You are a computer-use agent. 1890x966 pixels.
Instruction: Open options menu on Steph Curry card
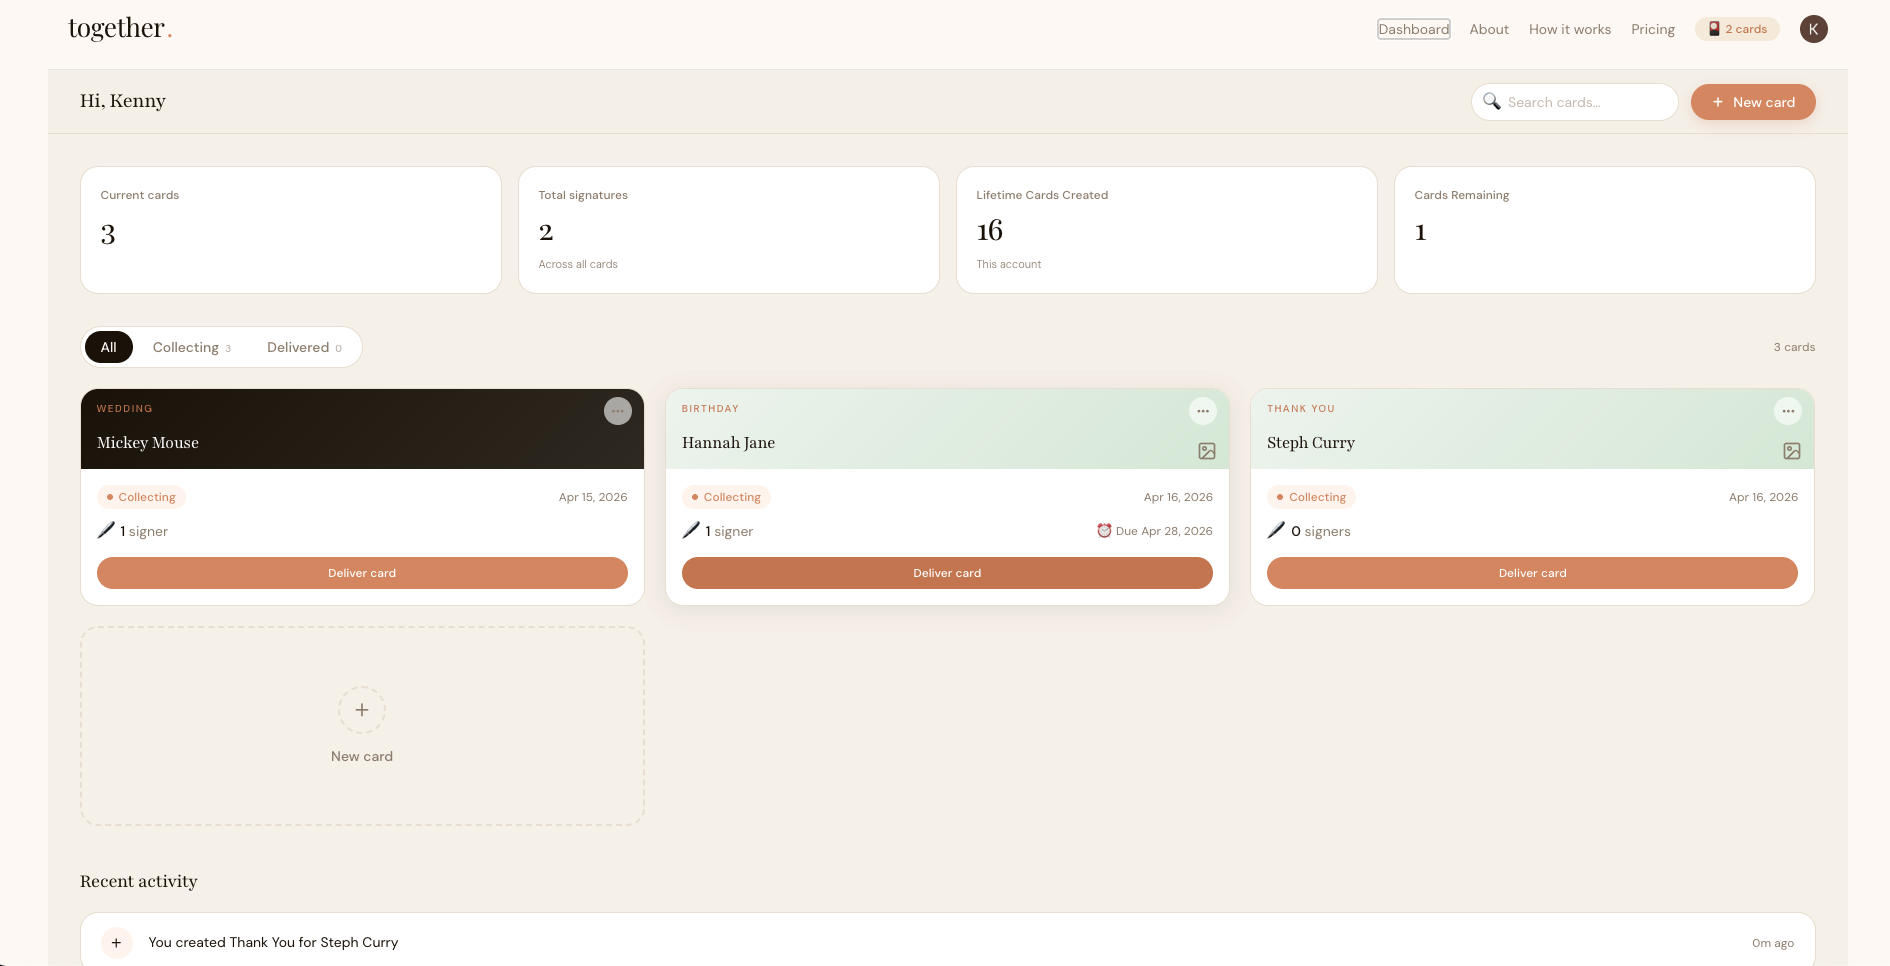coord(1788,411)
